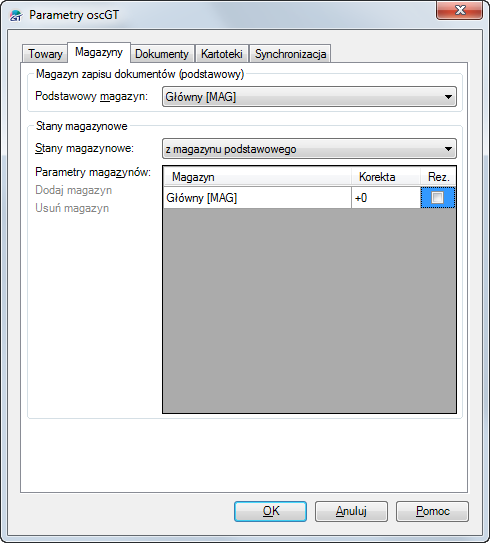
Task: Confirm with the OK button
Action: click(270, 511)
